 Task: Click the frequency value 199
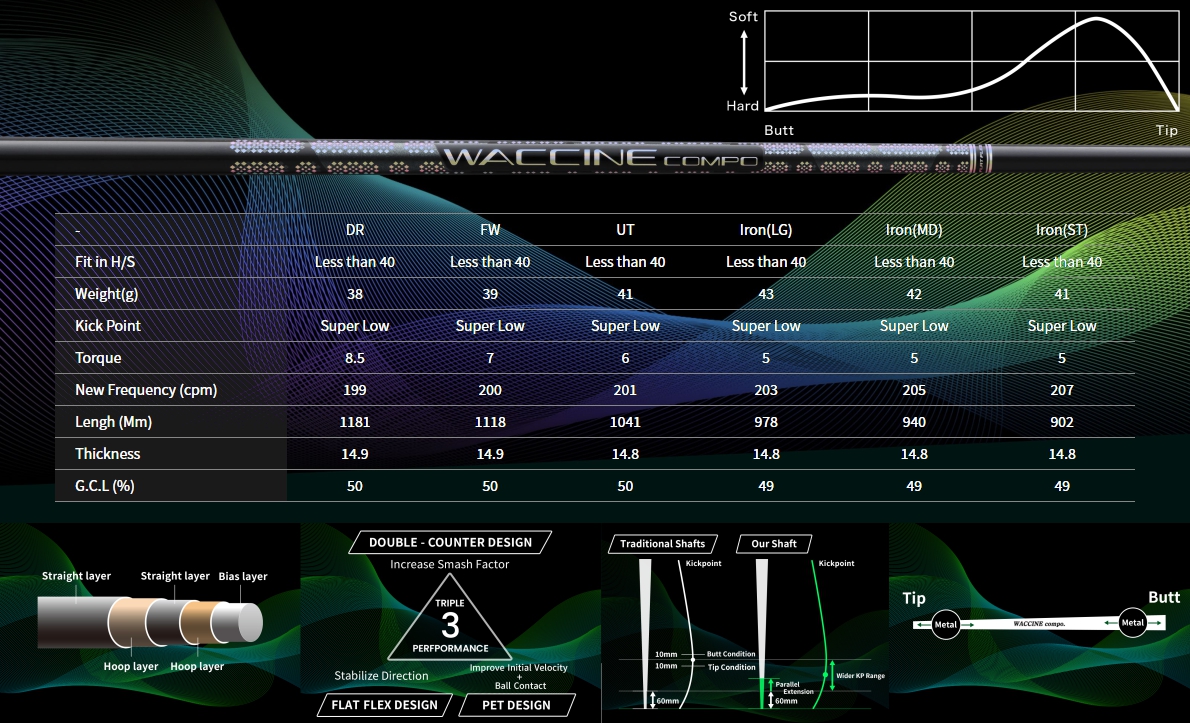tap(354, 390)
